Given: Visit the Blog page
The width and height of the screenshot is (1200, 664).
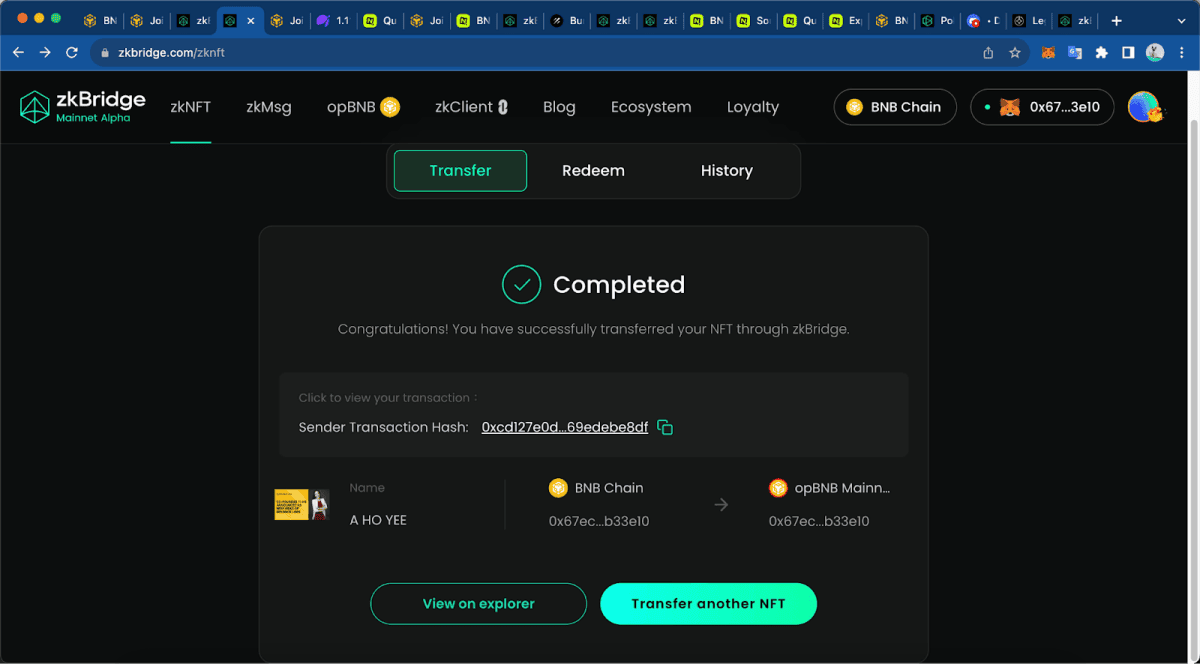Looking at the screenshot, I should (x=559, y=107).
